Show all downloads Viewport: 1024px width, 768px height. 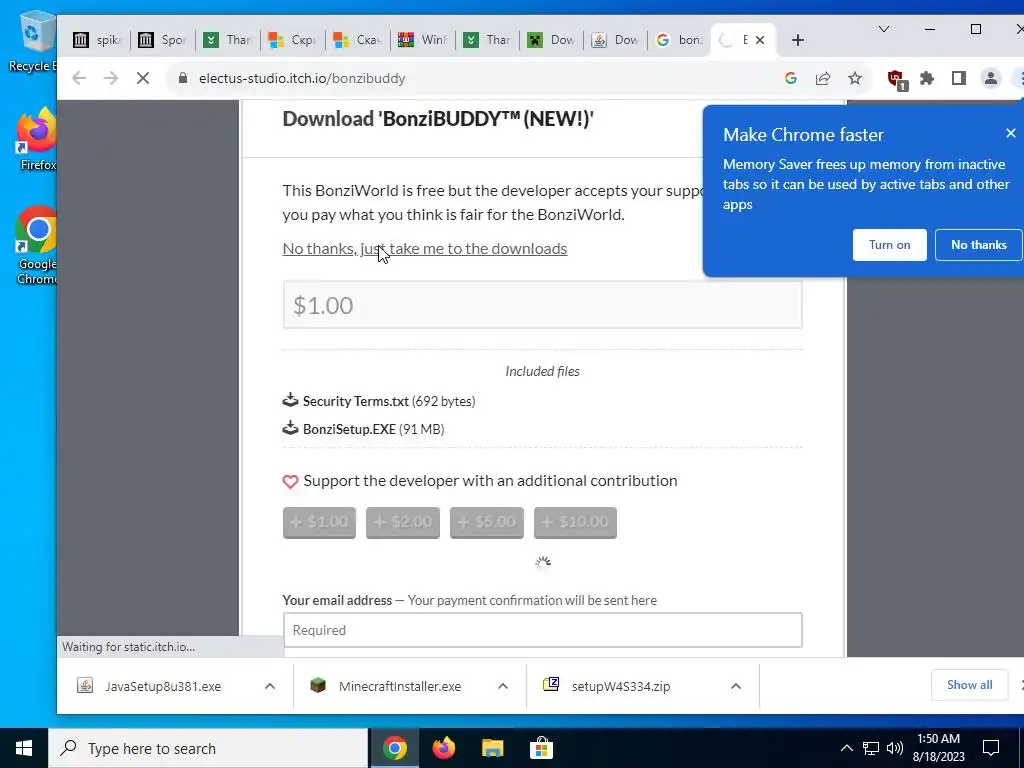pos(969,685)
